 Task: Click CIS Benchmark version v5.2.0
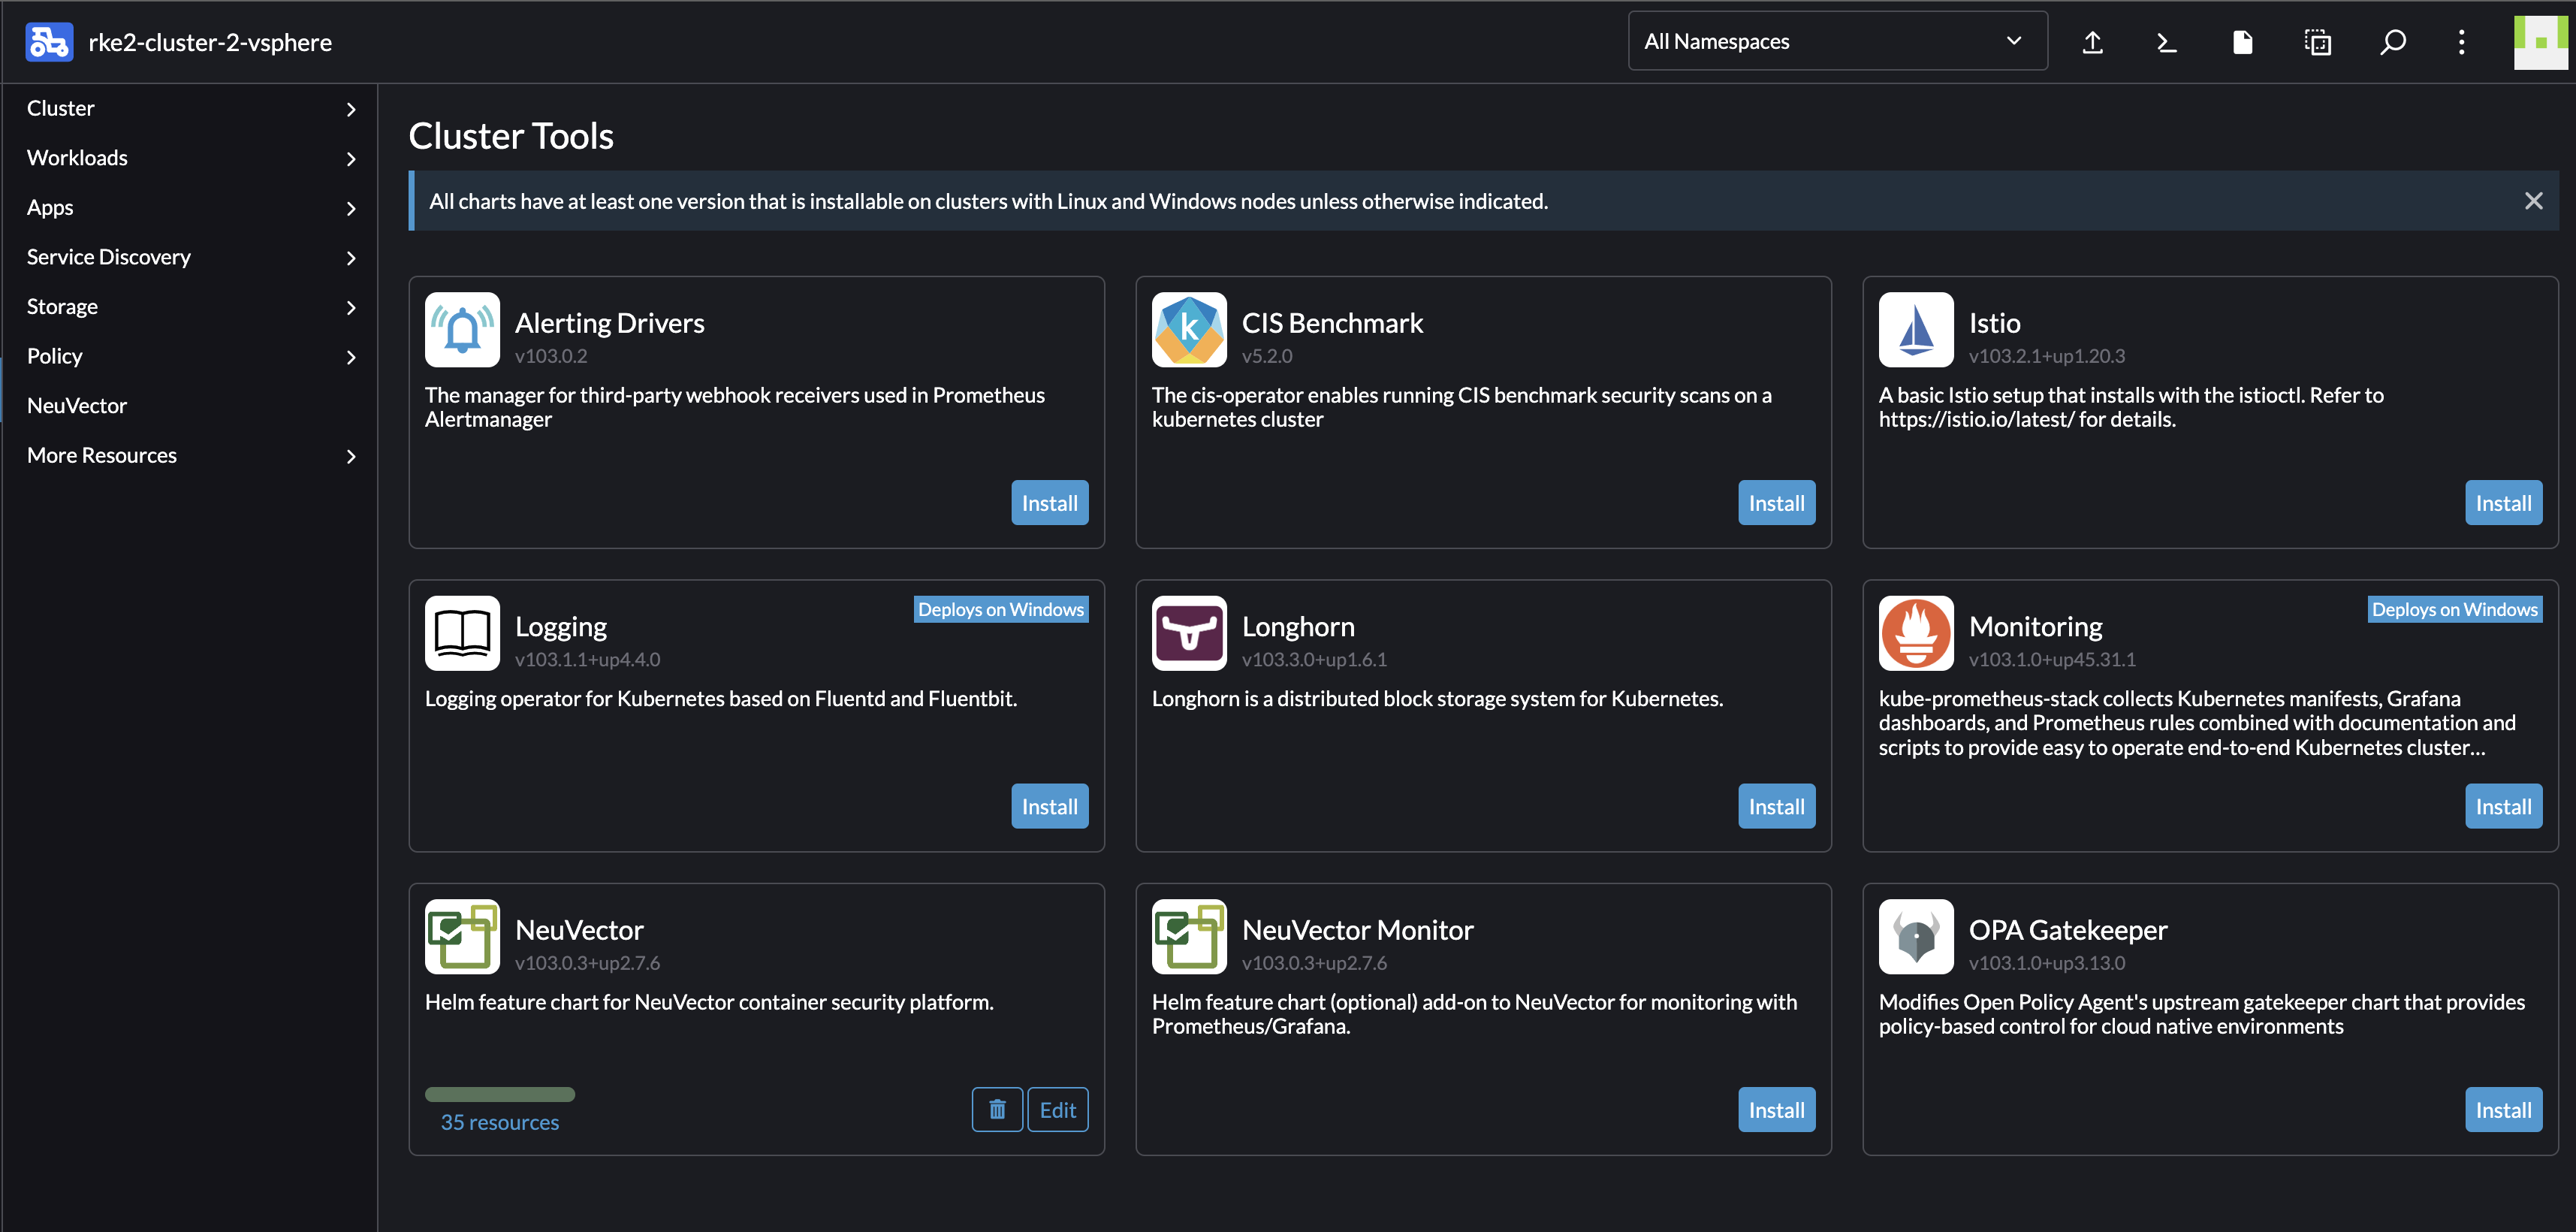click(x=1267, y=356)
